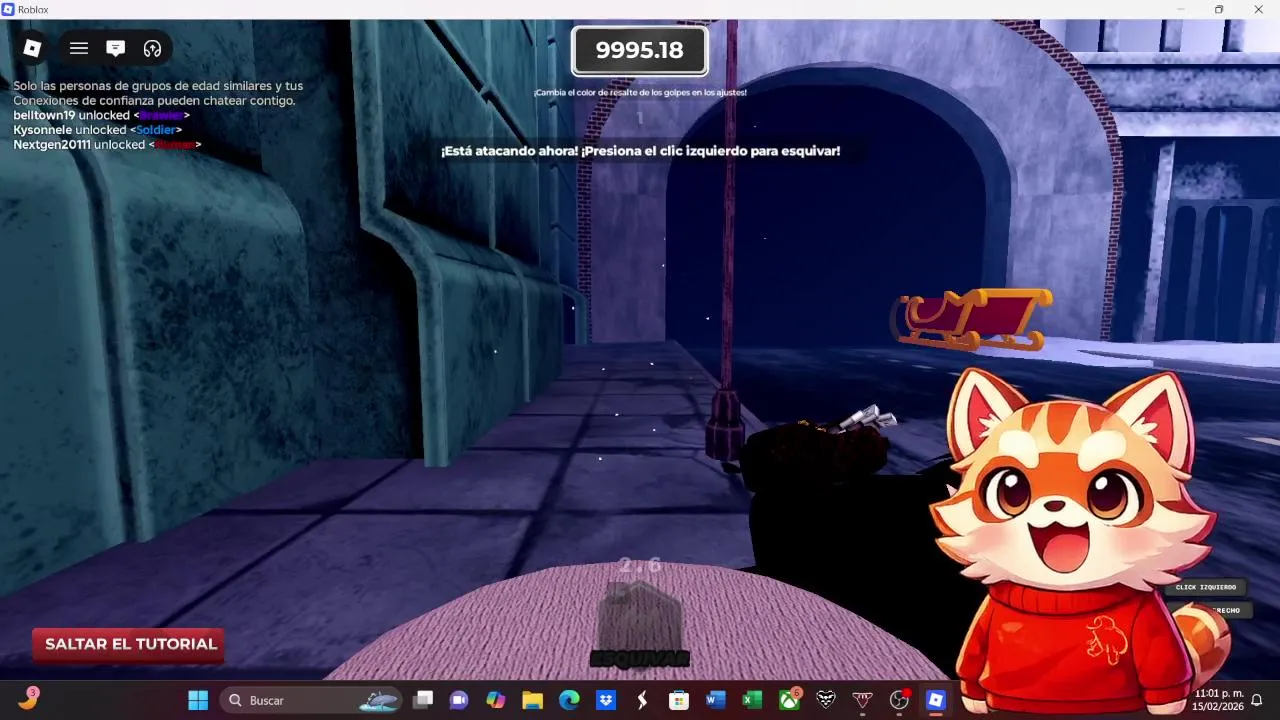Launch Word from the taskbar

715,700
